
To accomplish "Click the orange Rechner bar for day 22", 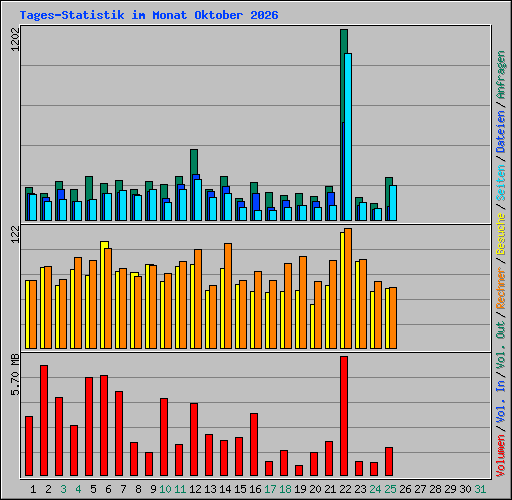I will coord(348,289).
